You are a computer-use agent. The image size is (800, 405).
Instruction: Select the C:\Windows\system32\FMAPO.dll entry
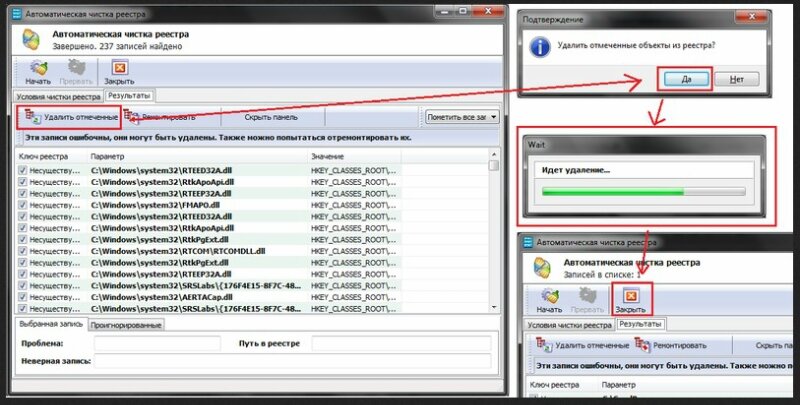click(x=156, y=205)
